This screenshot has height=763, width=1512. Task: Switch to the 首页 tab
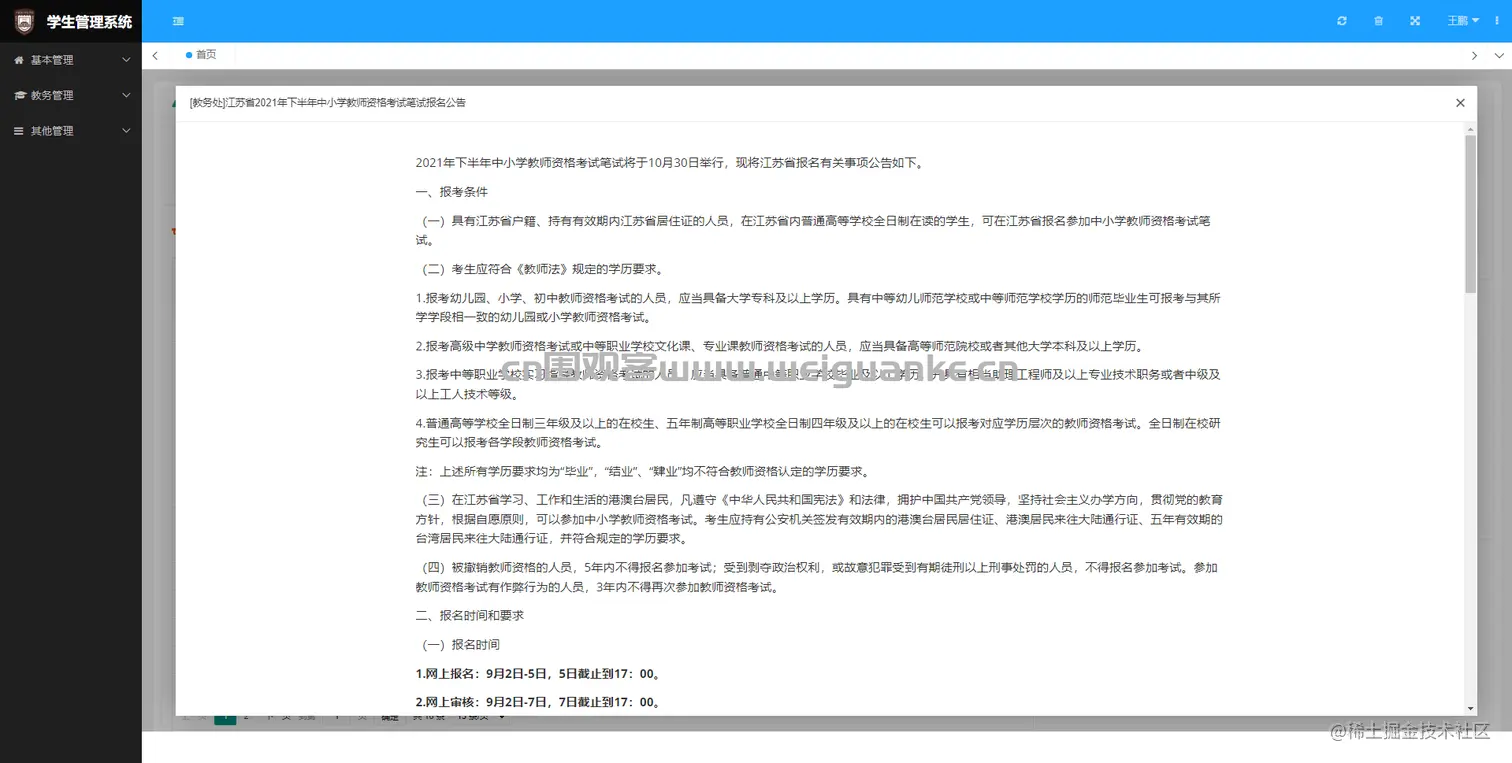click(x=201, y=55)
